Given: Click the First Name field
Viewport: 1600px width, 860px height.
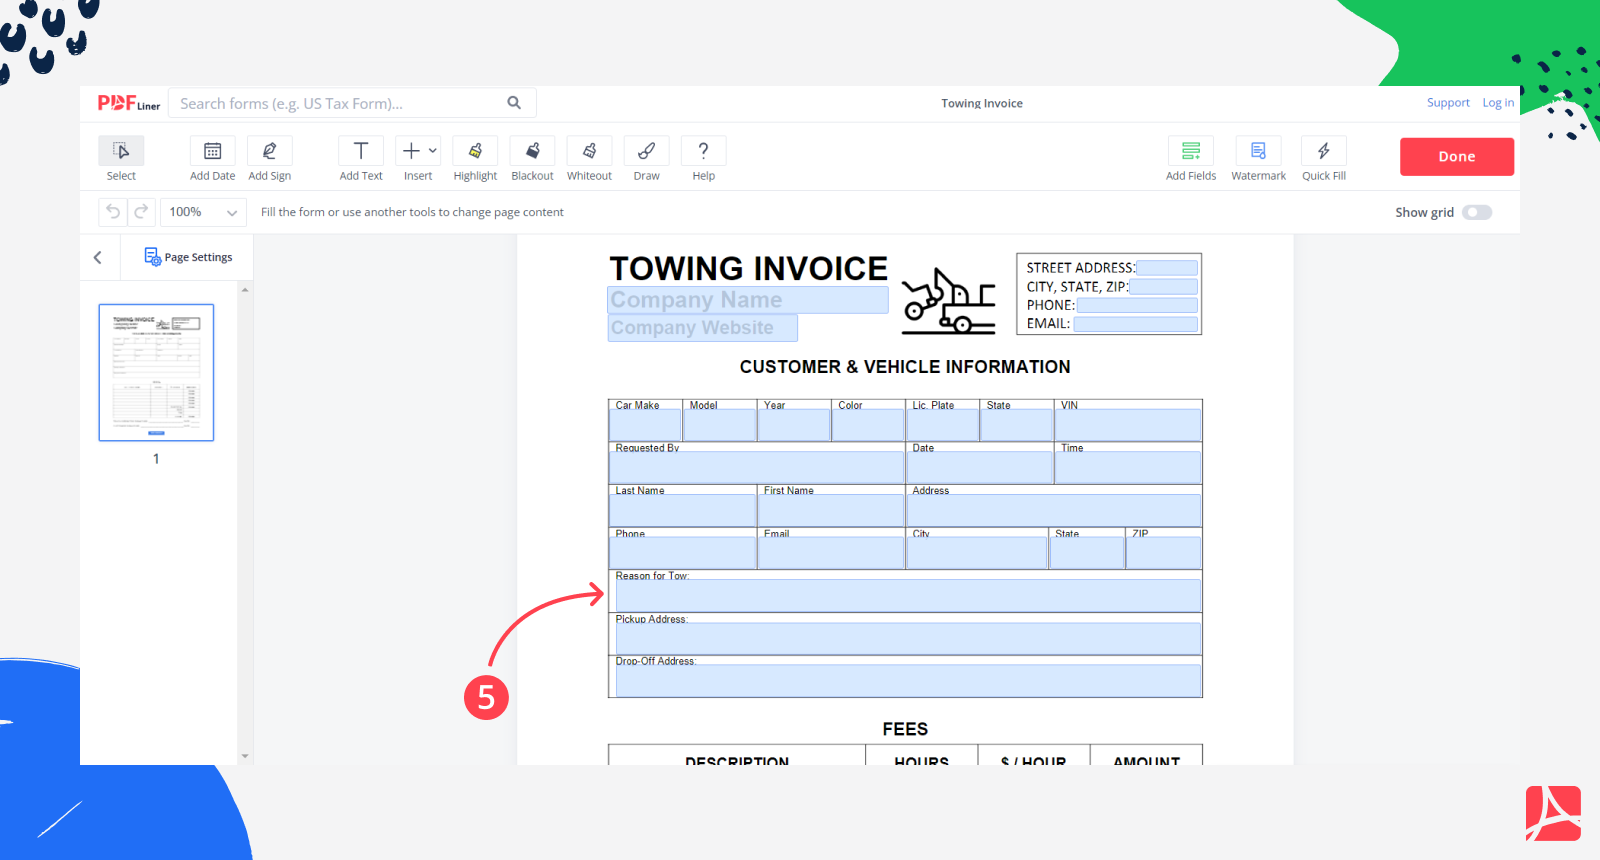Looking at the screenshot, I should [831, 511].
